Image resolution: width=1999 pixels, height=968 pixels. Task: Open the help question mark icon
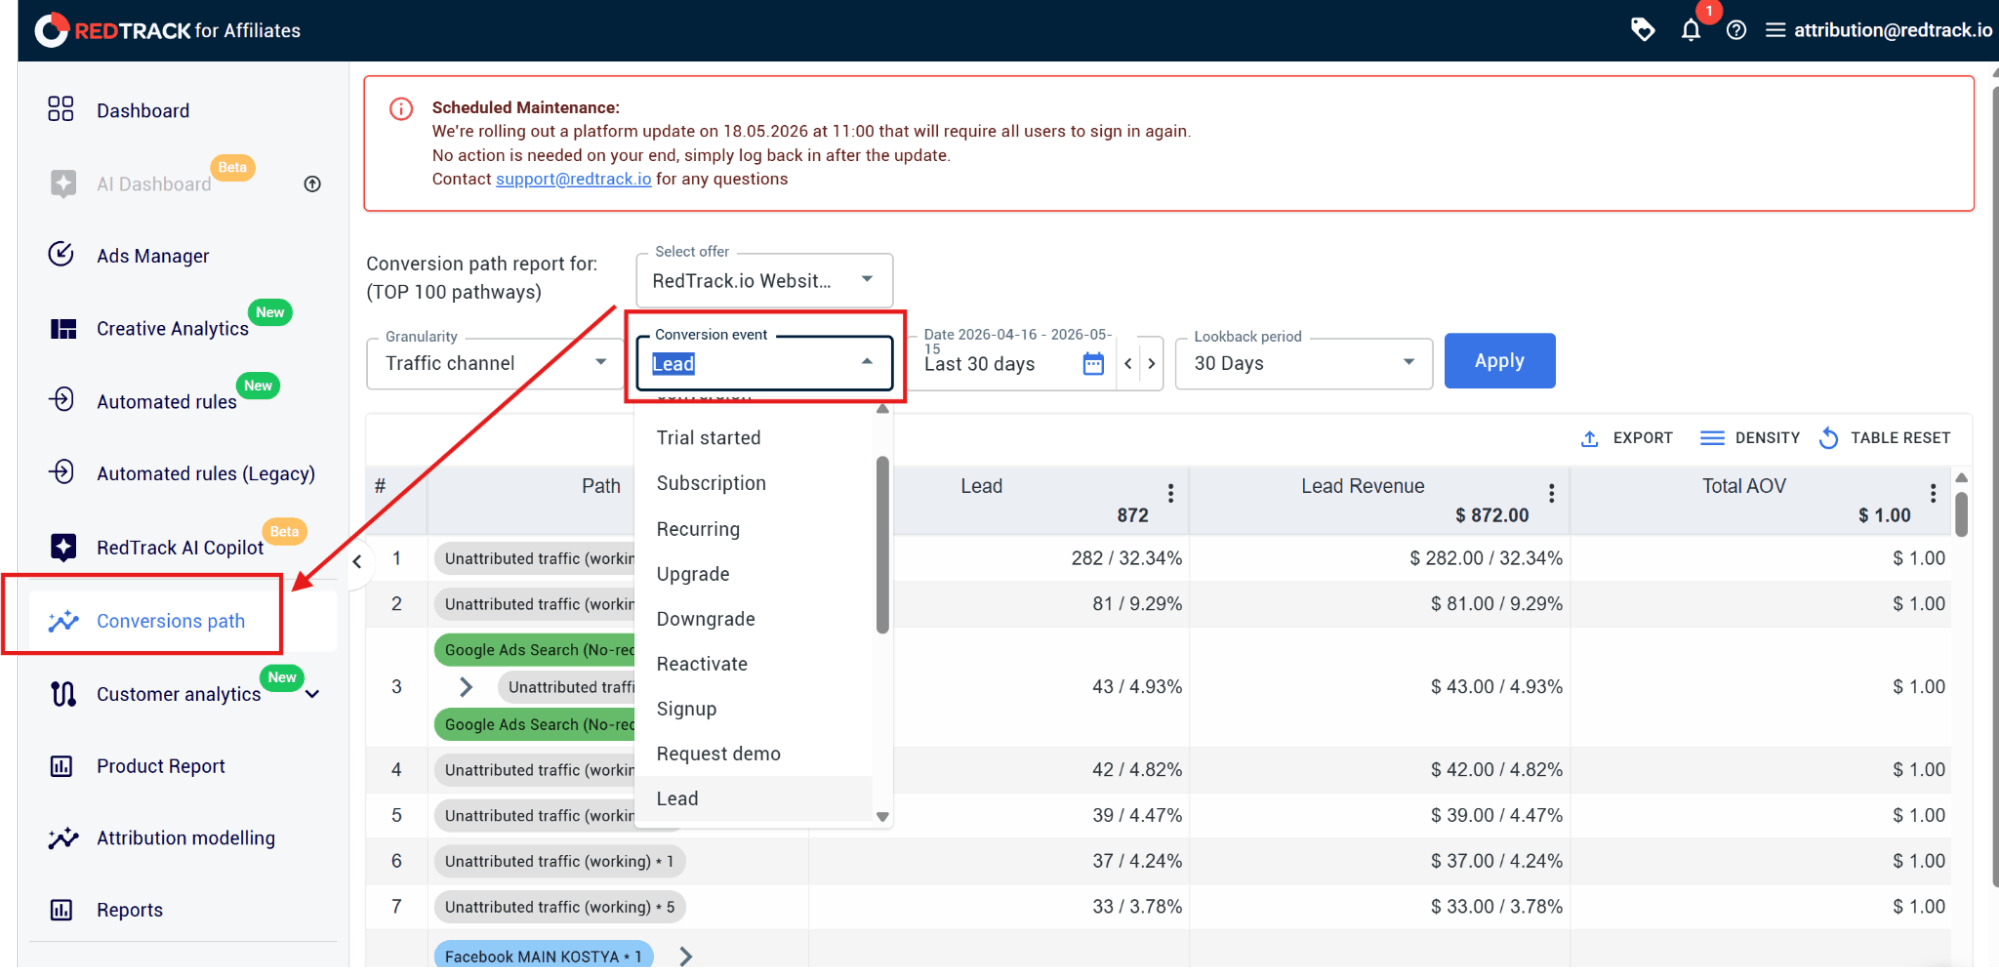pos(1736,30)
